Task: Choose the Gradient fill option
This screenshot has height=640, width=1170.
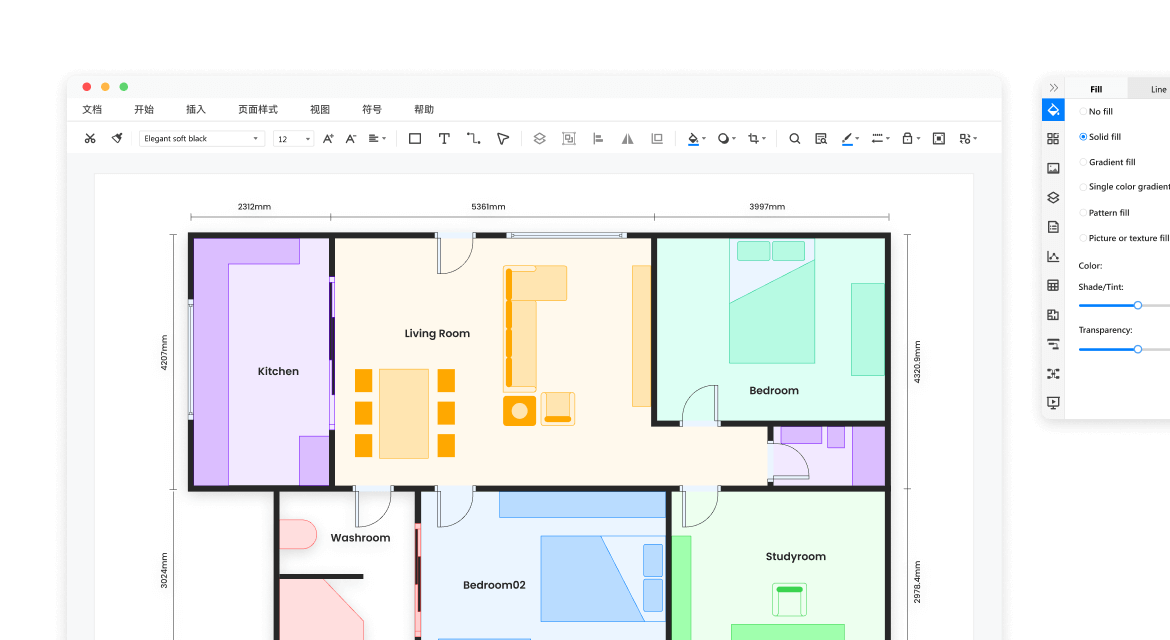Action: 1083,162
